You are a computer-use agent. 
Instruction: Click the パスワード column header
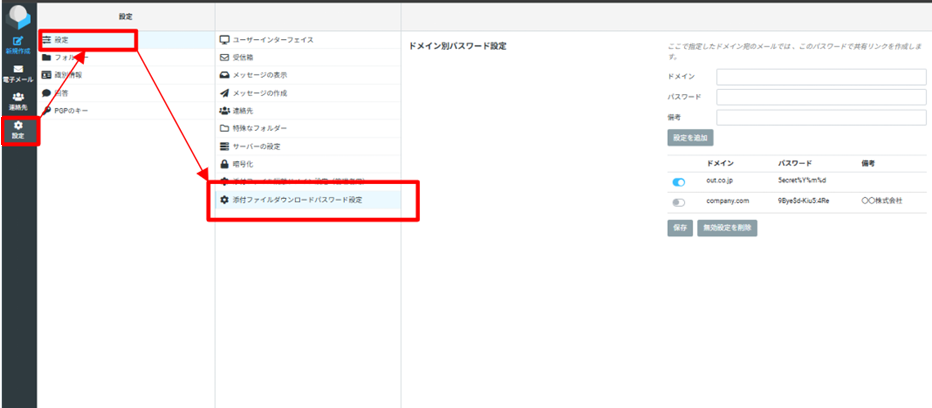(795, 163)
